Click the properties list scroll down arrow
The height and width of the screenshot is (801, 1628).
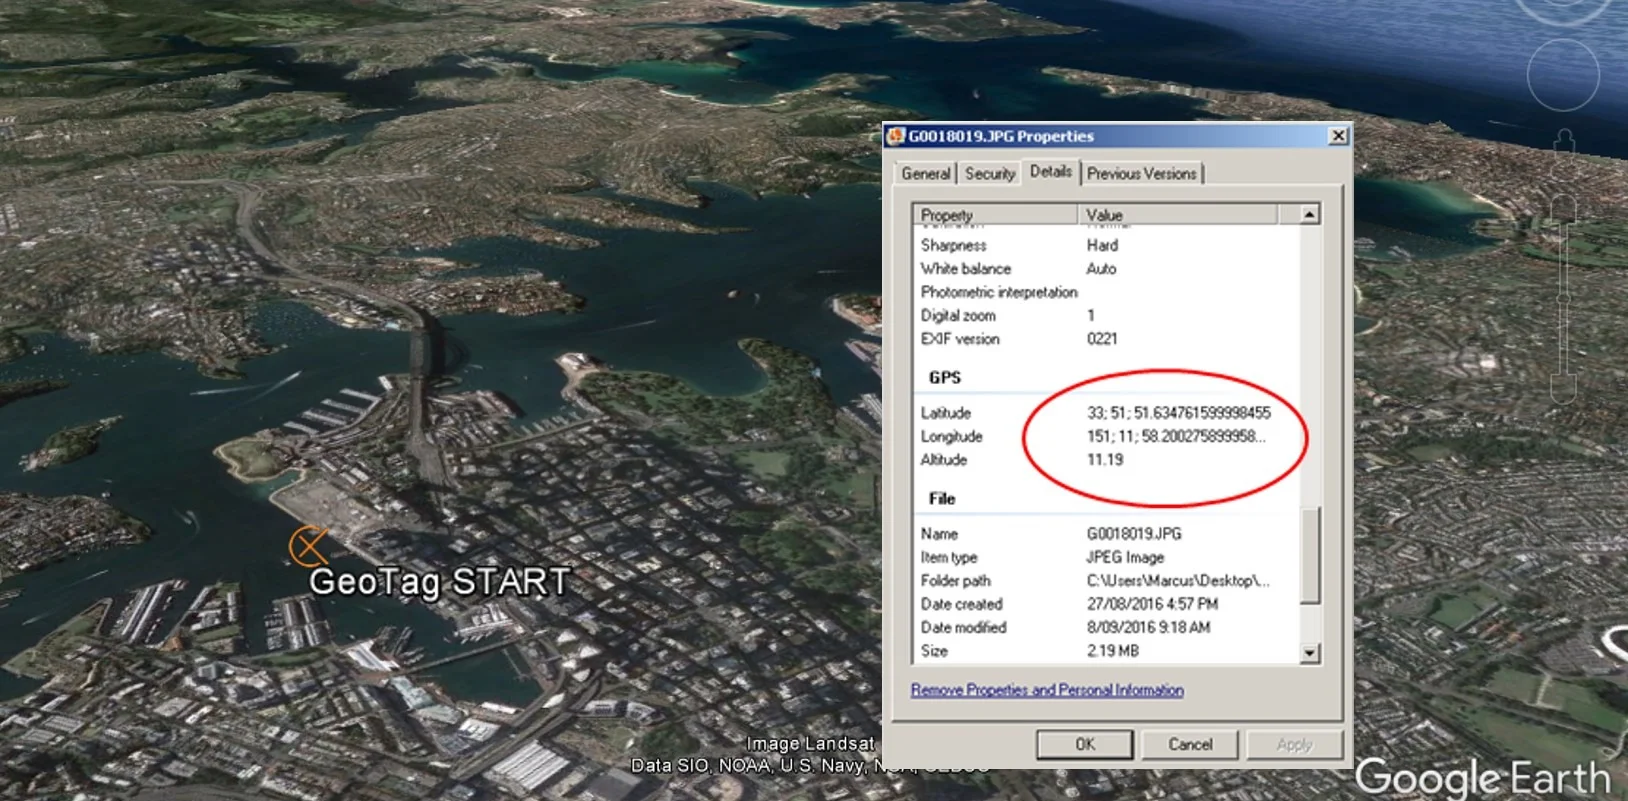[x=1309, y=654]
